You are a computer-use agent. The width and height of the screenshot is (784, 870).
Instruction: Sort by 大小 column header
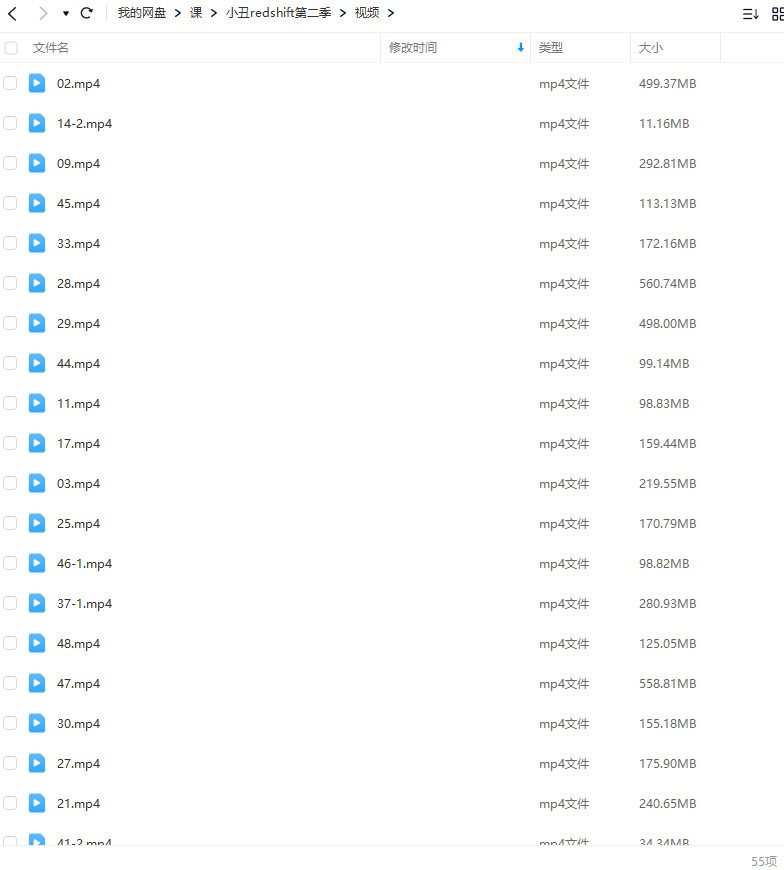click(651, 48)
